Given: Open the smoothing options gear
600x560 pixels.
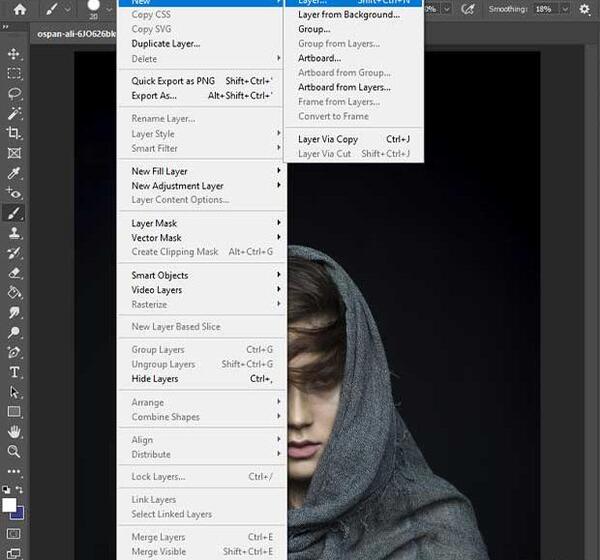Looking at the screenshot, I should [584, 9].
